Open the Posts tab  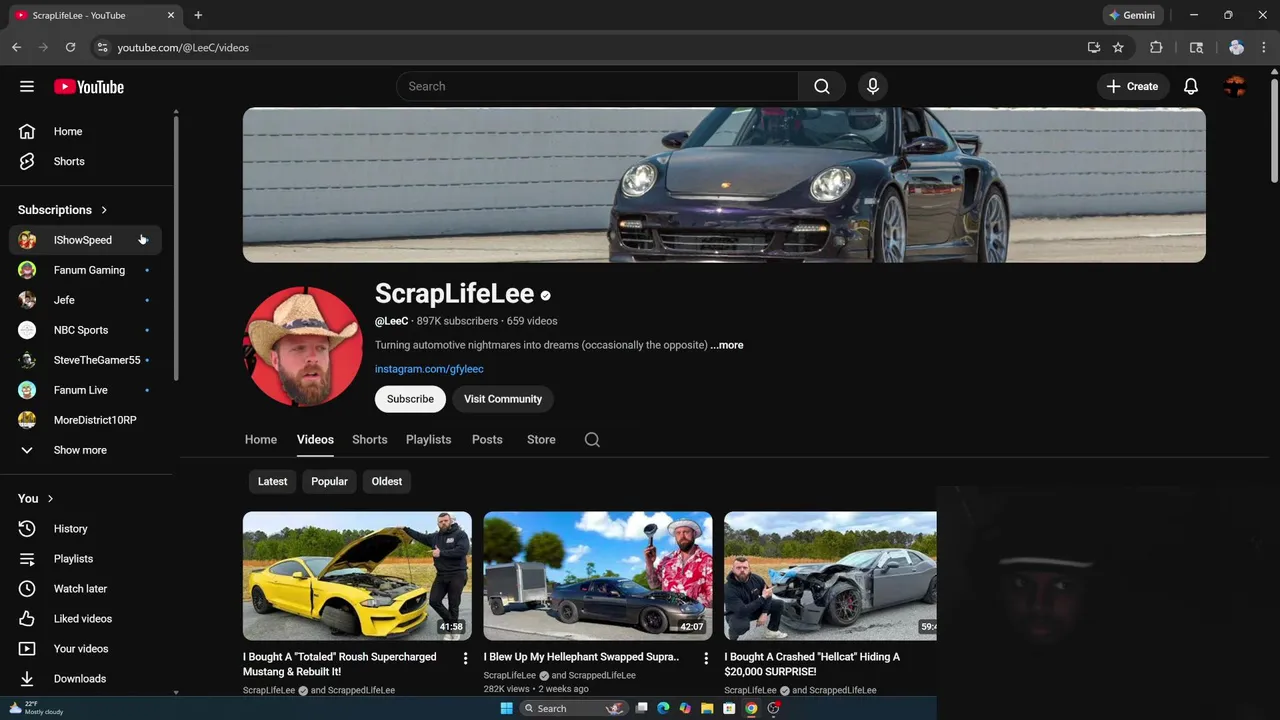pyautogui.click(x=487, y=440)
